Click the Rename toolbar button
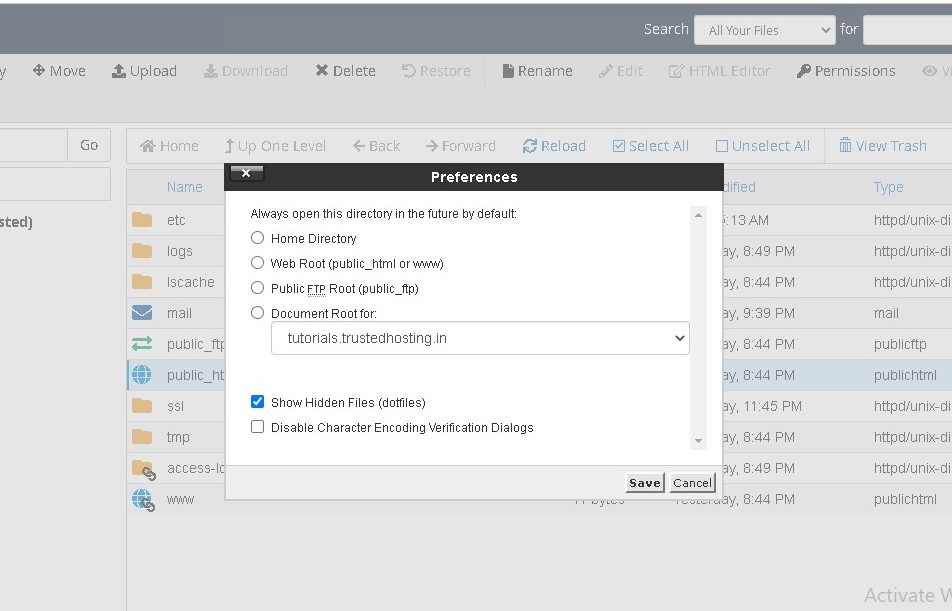 537,71
